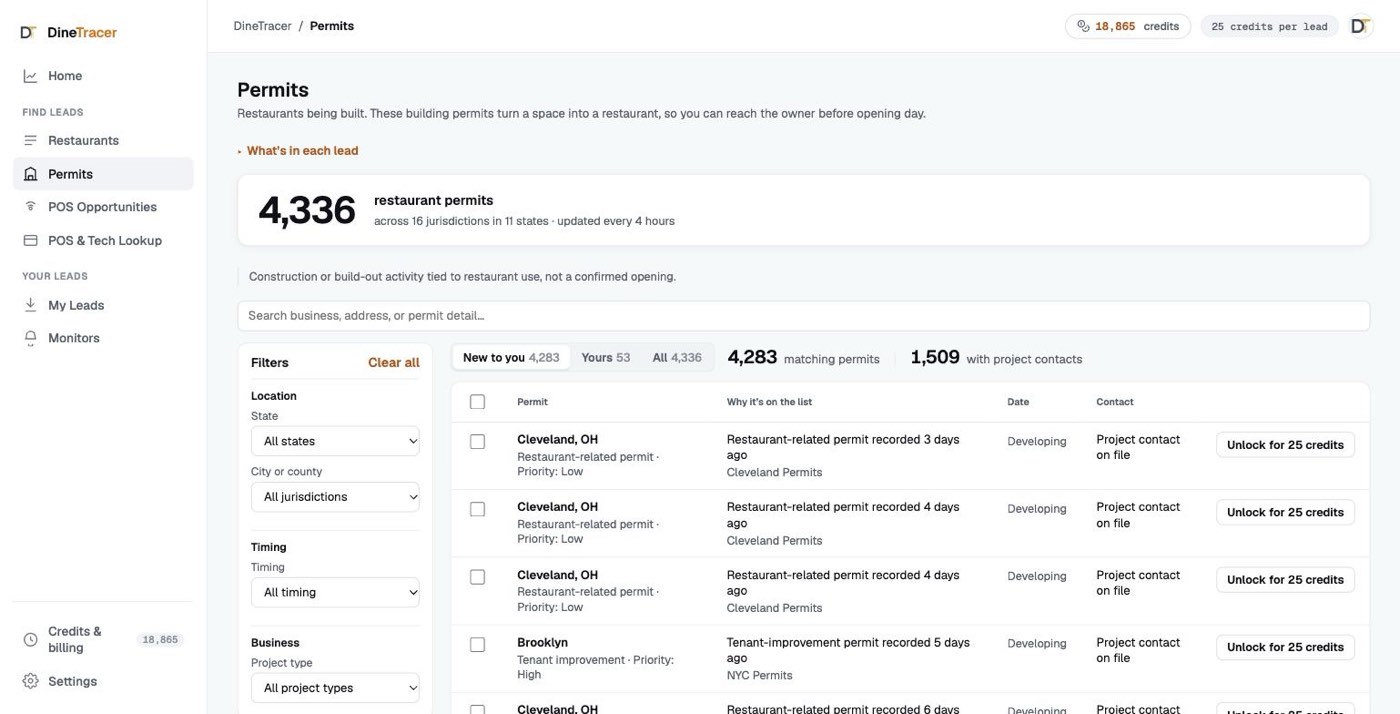Click the Restaurants list icon
The image size is (1400, 714).
click(30, 141)
